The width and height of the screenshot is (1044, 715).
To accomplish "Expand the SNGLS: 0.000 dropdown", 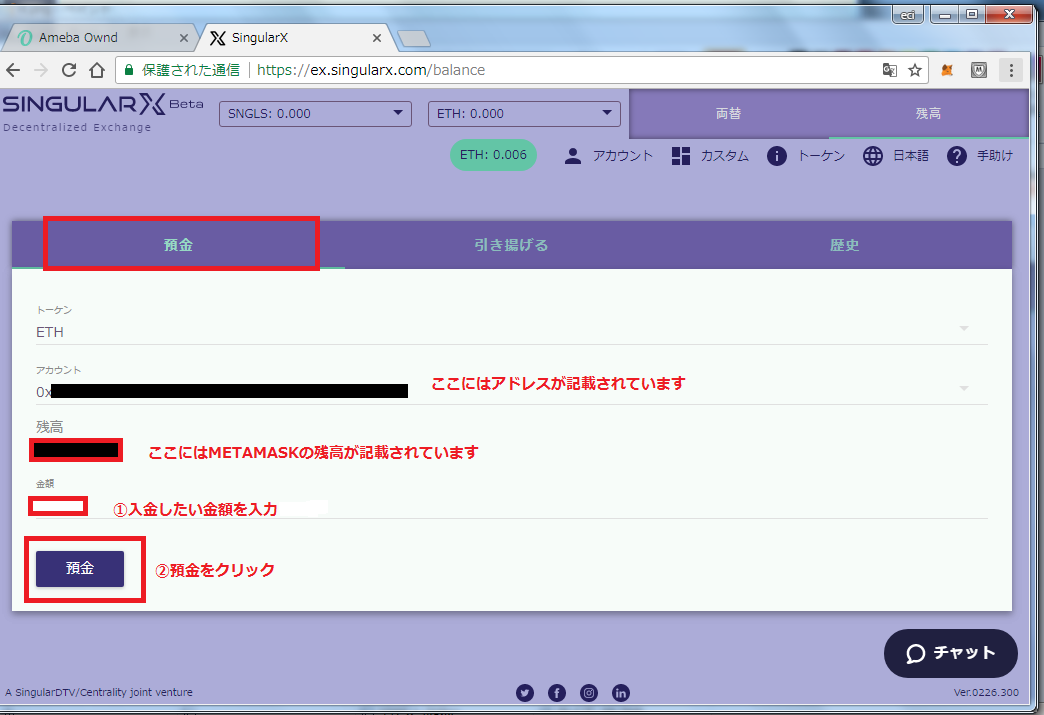I will (x=315, y=114).
